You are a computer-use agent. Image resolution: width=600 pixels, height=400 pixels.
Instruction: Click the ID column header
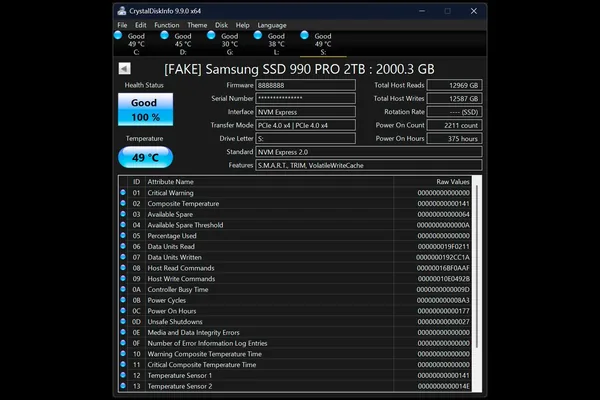(x=136, y=182)
